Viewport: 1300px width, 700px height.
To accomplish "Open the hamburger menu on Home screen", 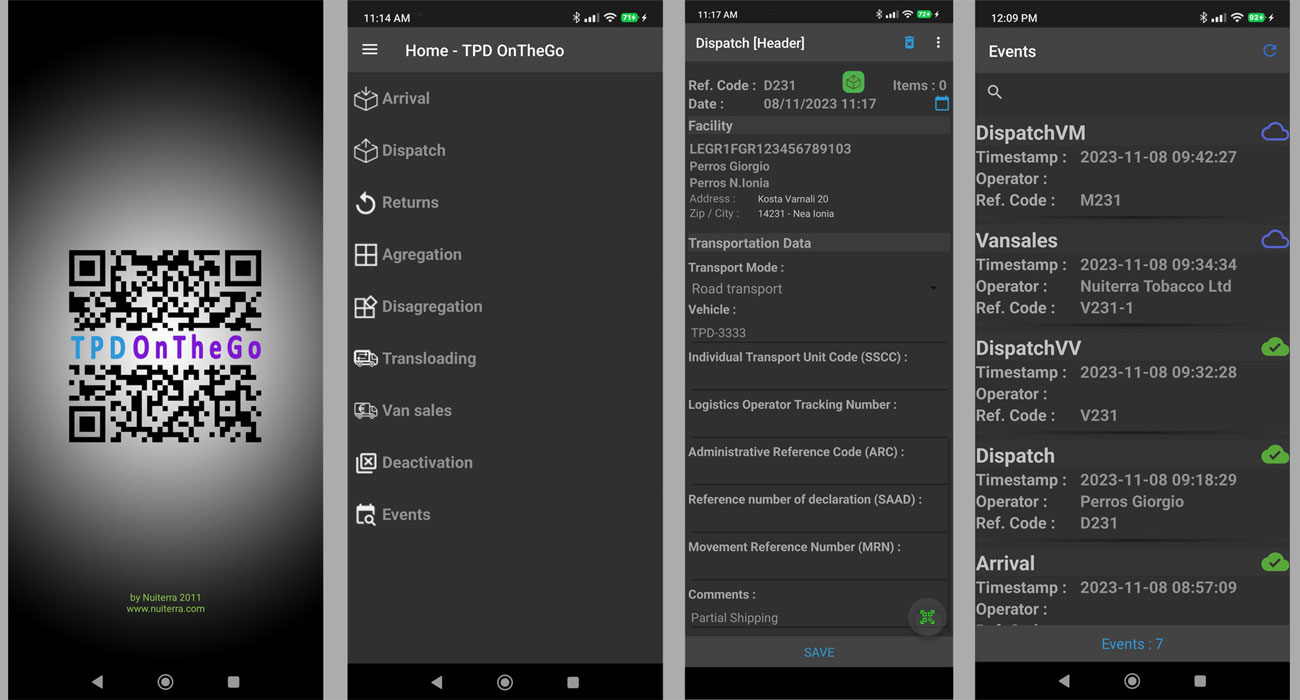I will coord(370,49).
